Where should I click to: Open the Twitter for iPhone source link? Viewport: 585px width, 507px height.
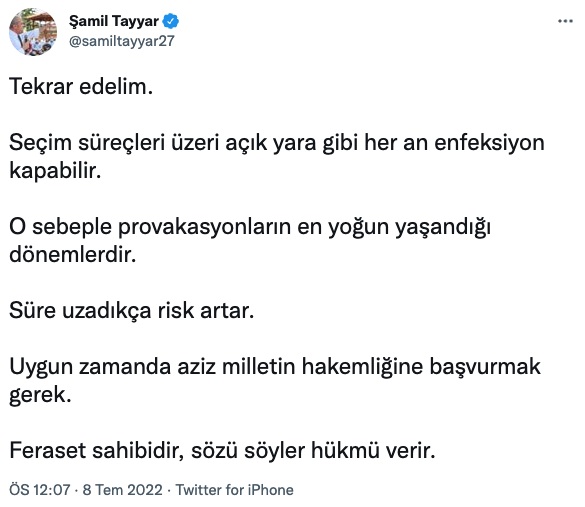(234, 490)
